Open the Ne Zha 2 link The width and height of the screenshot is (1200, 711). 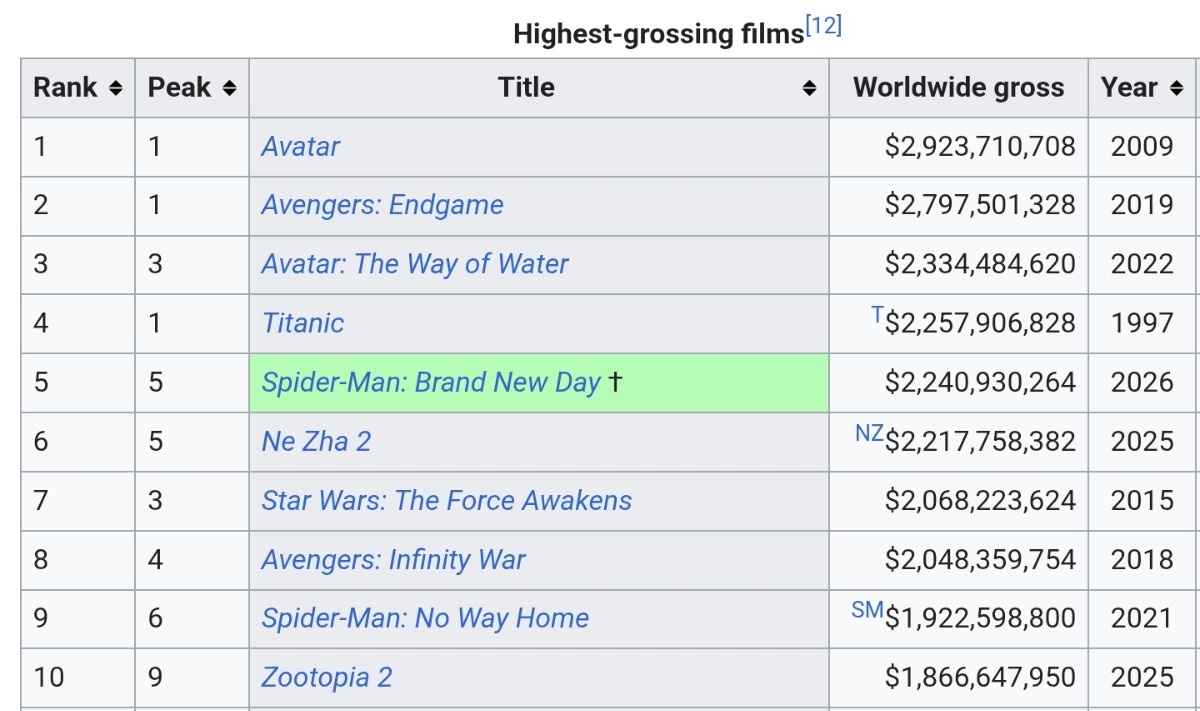tap(316, 441)
